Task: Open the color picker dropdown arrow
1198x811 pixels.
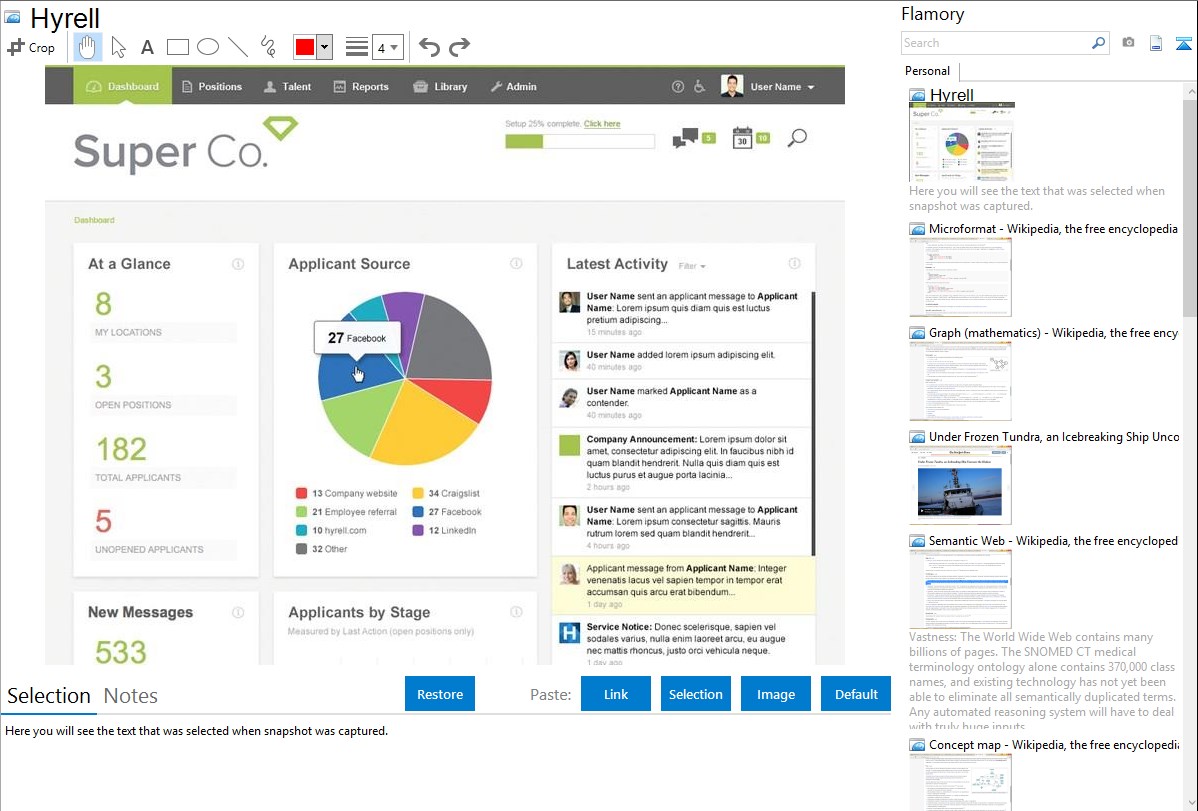Action: pyautogui.click(x=324, y=47)
